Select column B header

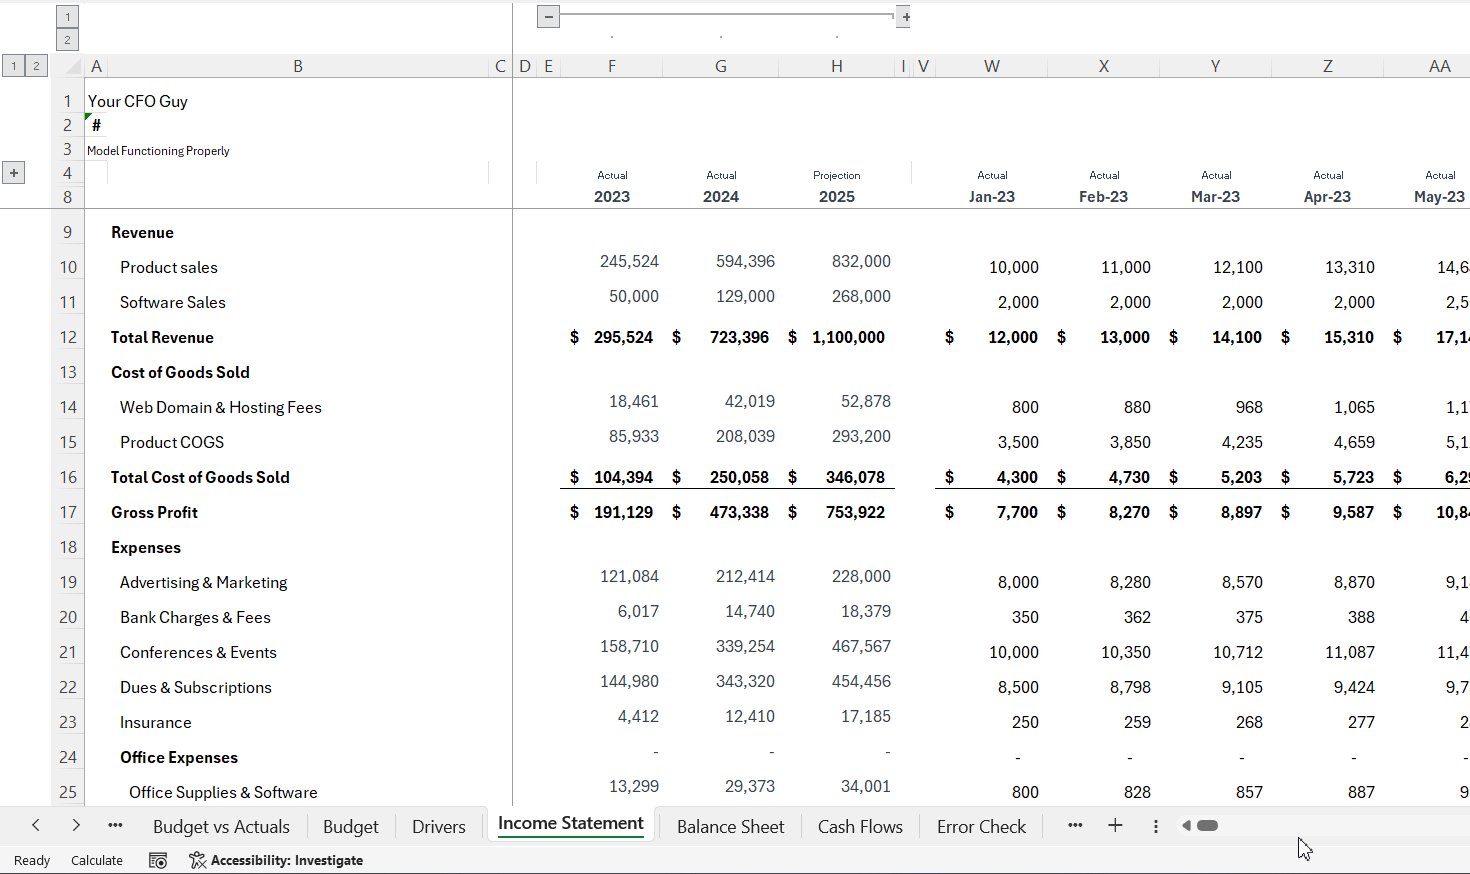[298, 66]
